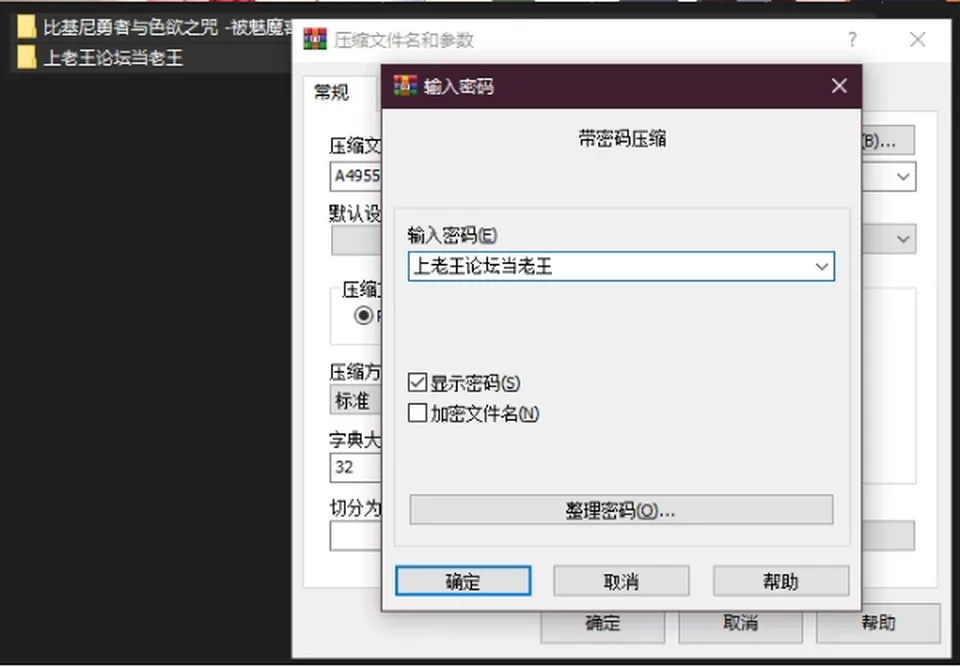
Task: Uncheck the 显示密码 checkbox
Action: tap(417, 383)
